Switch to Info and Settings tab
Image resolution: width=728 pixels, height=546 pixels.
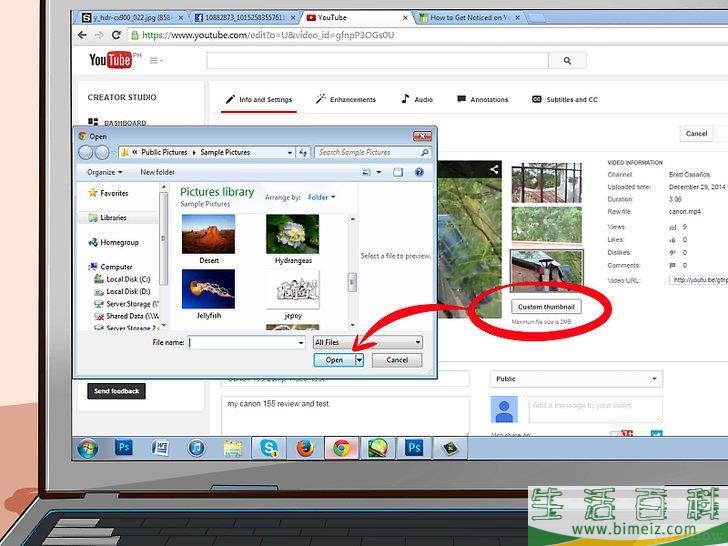pyautogui.click(x=259, y=99)
